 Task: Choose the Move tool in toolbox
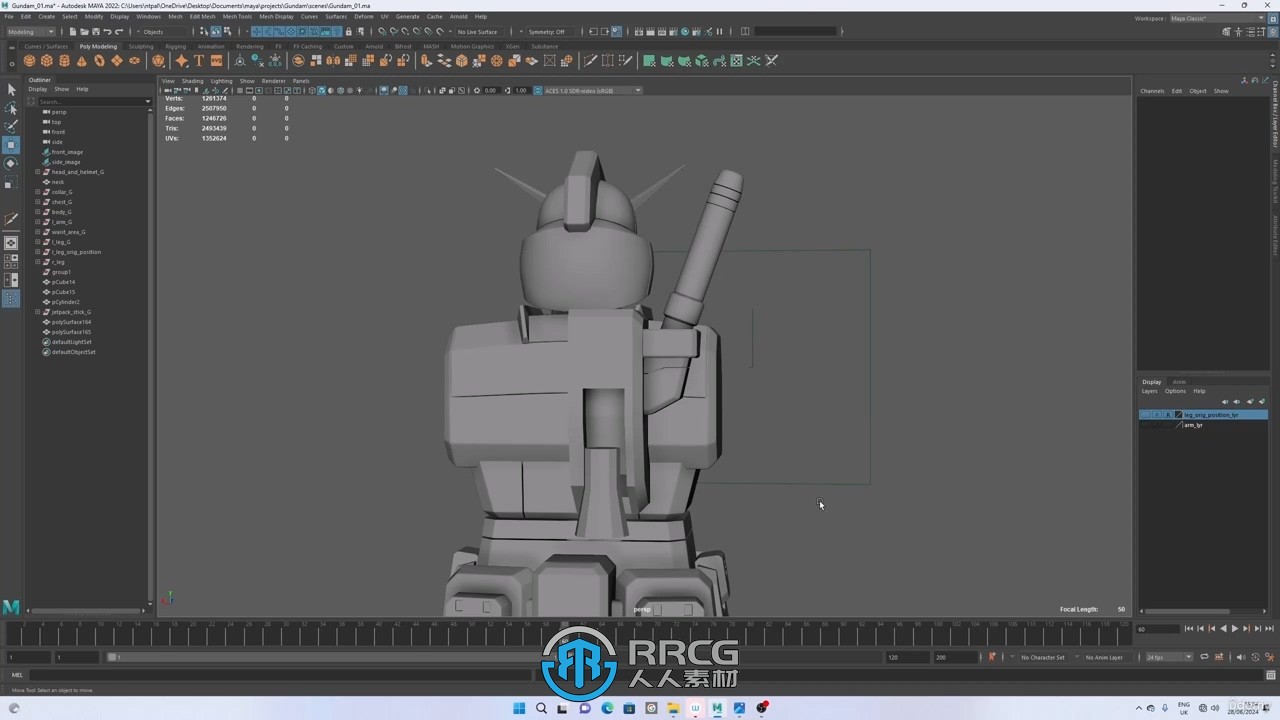pos(11,145)
